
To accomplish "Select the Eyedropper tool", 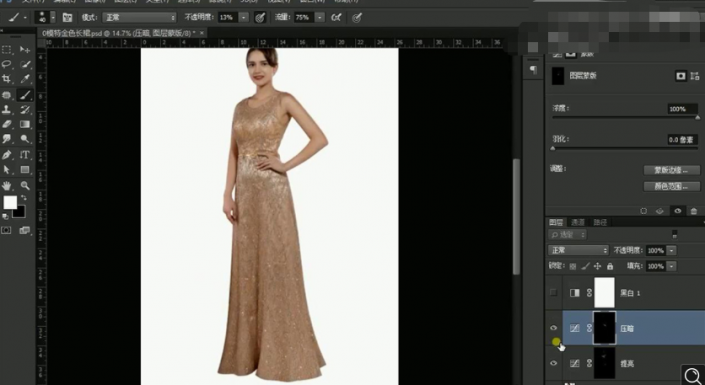I will pos(25,79).
